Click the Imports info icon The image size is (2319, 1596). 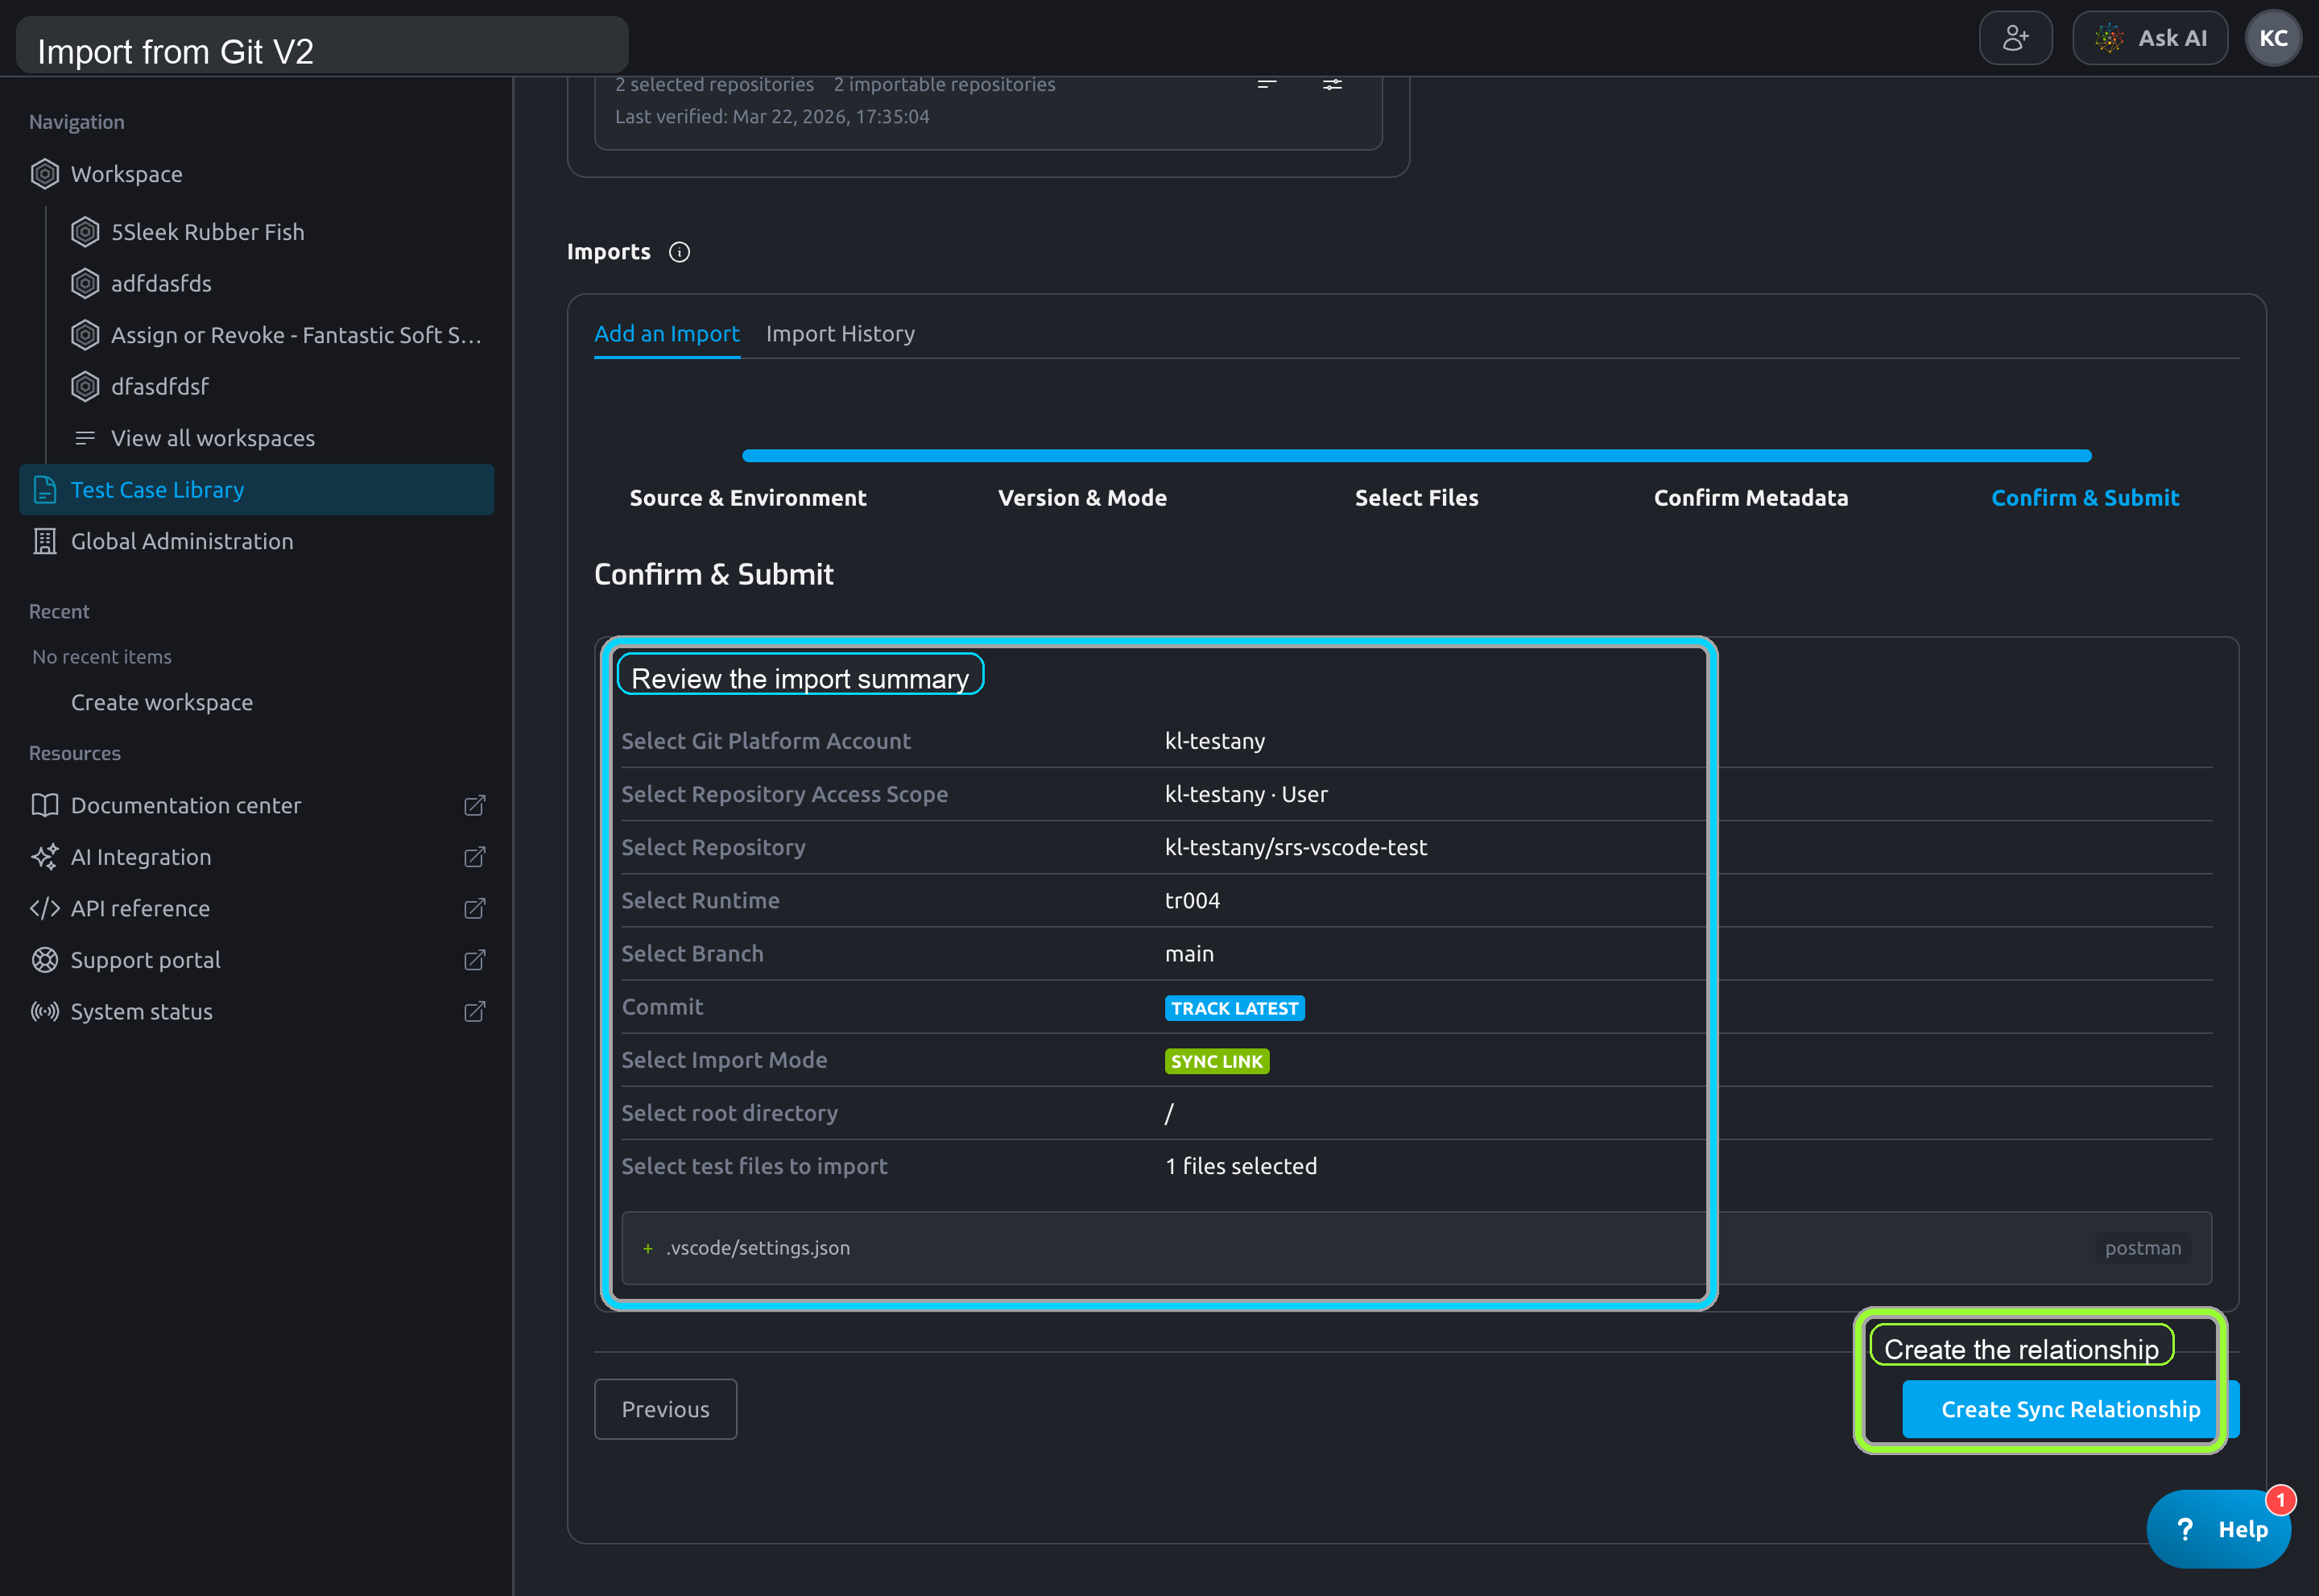tap(679, 252)
